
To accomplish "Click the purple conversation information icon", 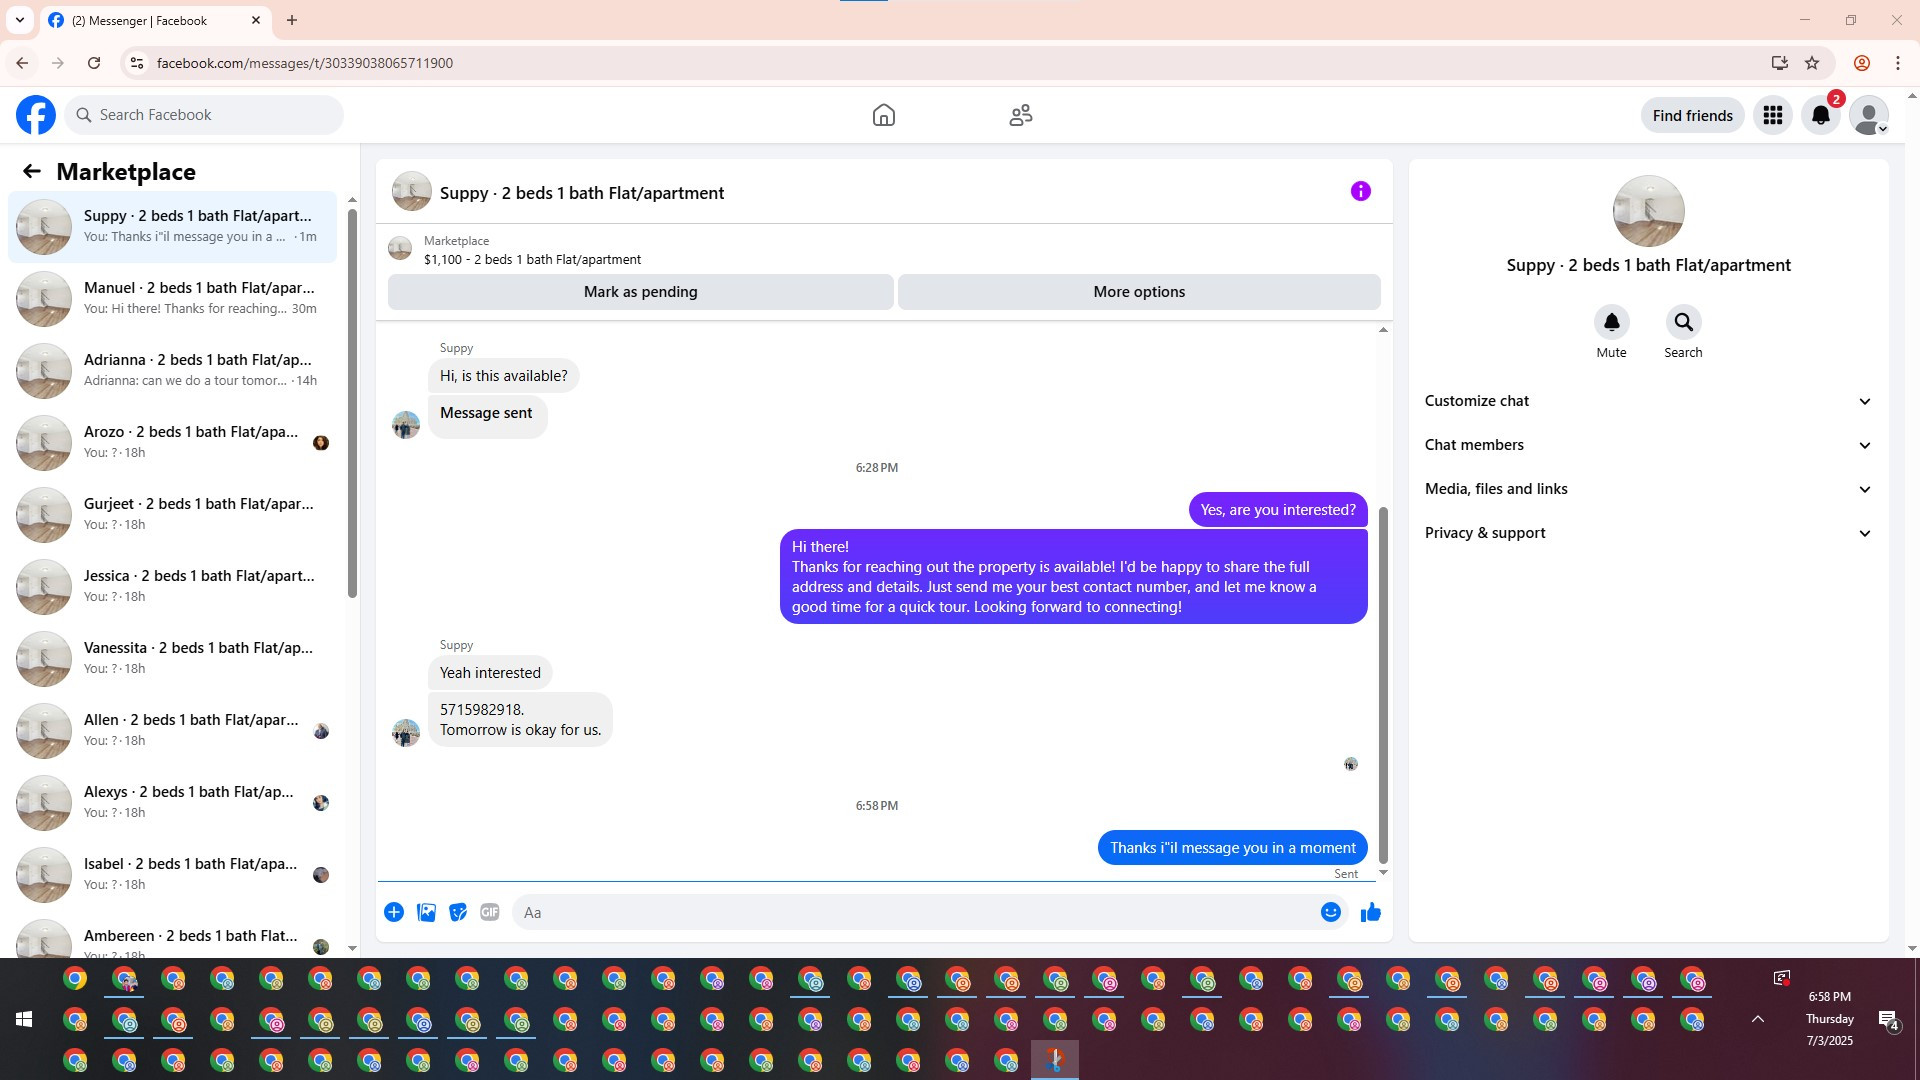I will point(1360,191).
